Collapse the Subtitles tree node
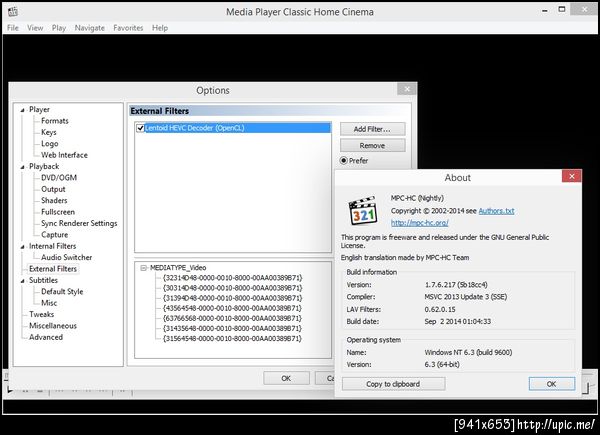This screenshot has width=600, height=435. point(22,280)
